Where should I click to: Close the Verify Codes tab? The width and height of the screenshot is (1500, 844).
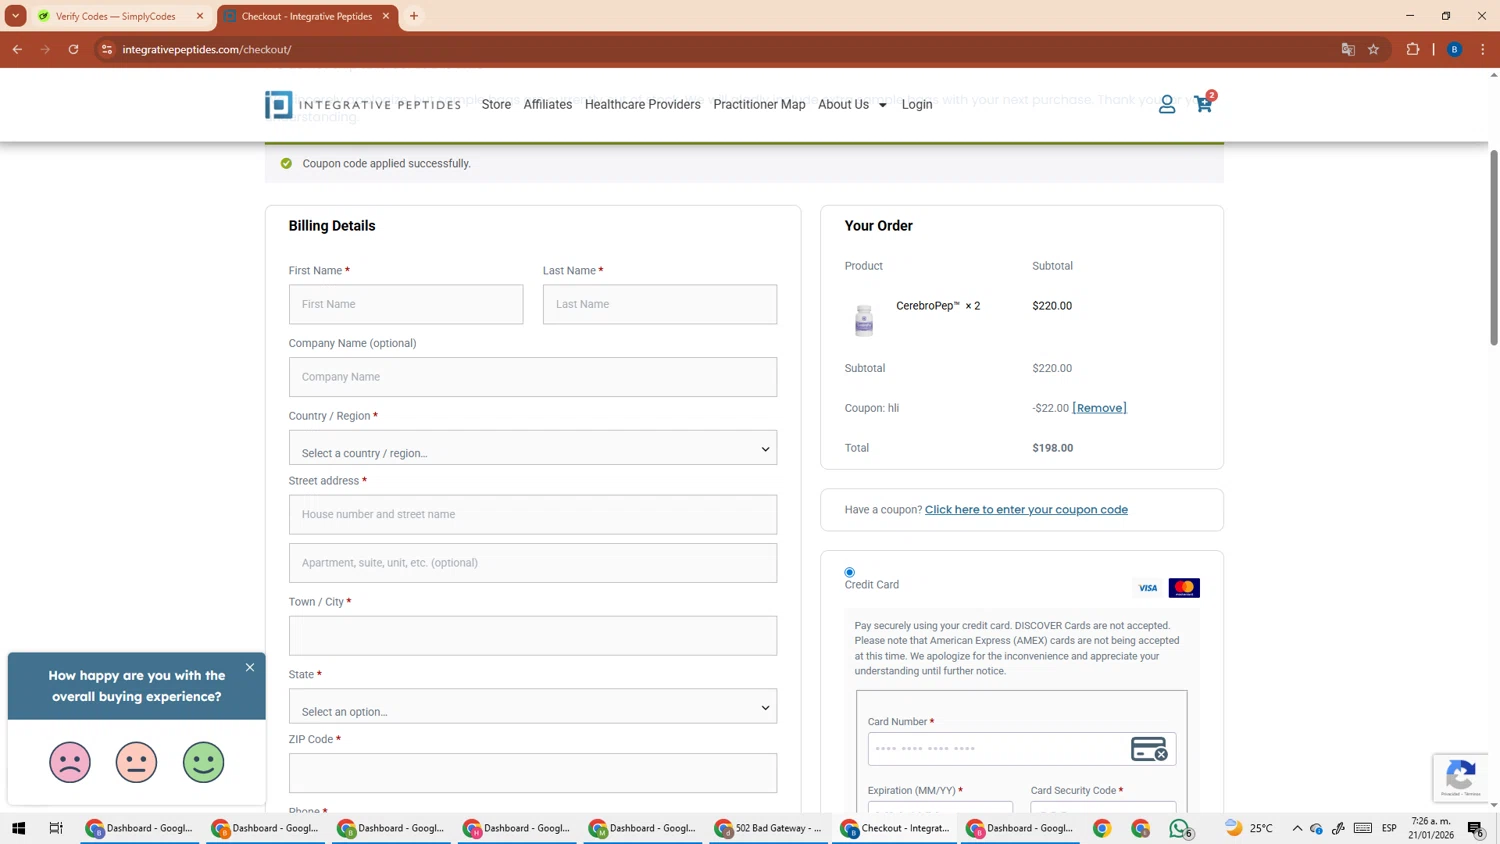click(x=200, y=16)
